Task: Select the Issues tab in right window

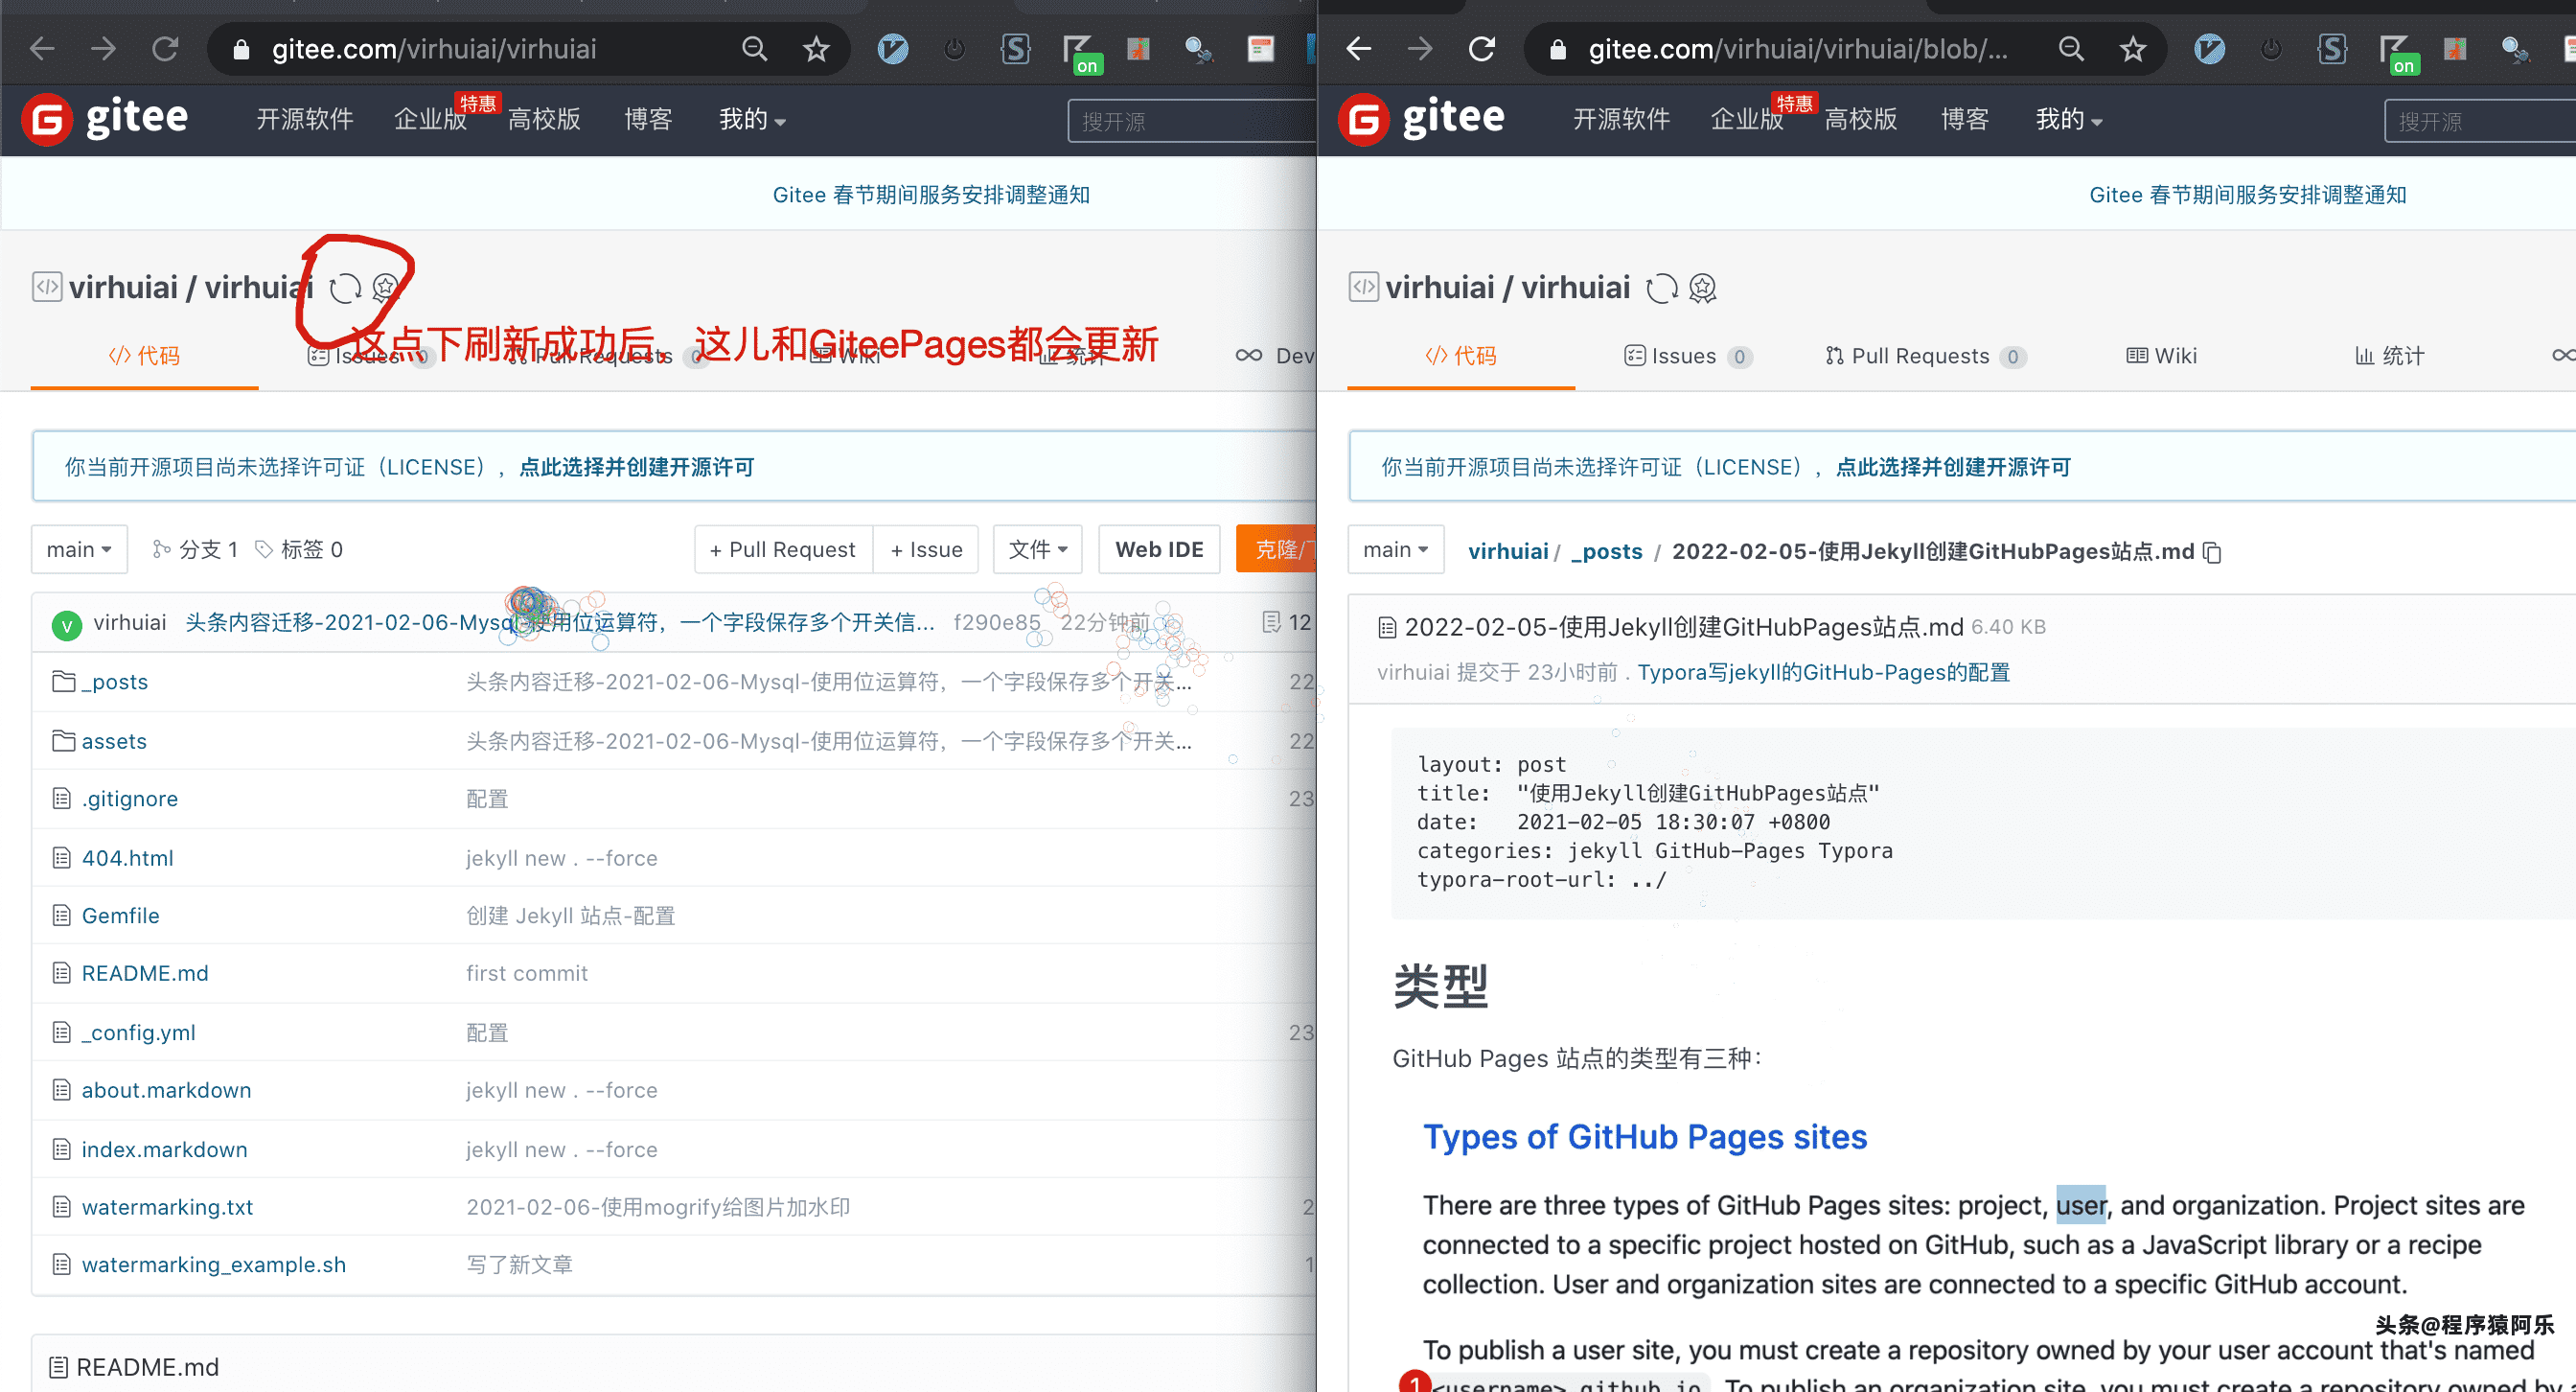Action: tap(1687, 356)
